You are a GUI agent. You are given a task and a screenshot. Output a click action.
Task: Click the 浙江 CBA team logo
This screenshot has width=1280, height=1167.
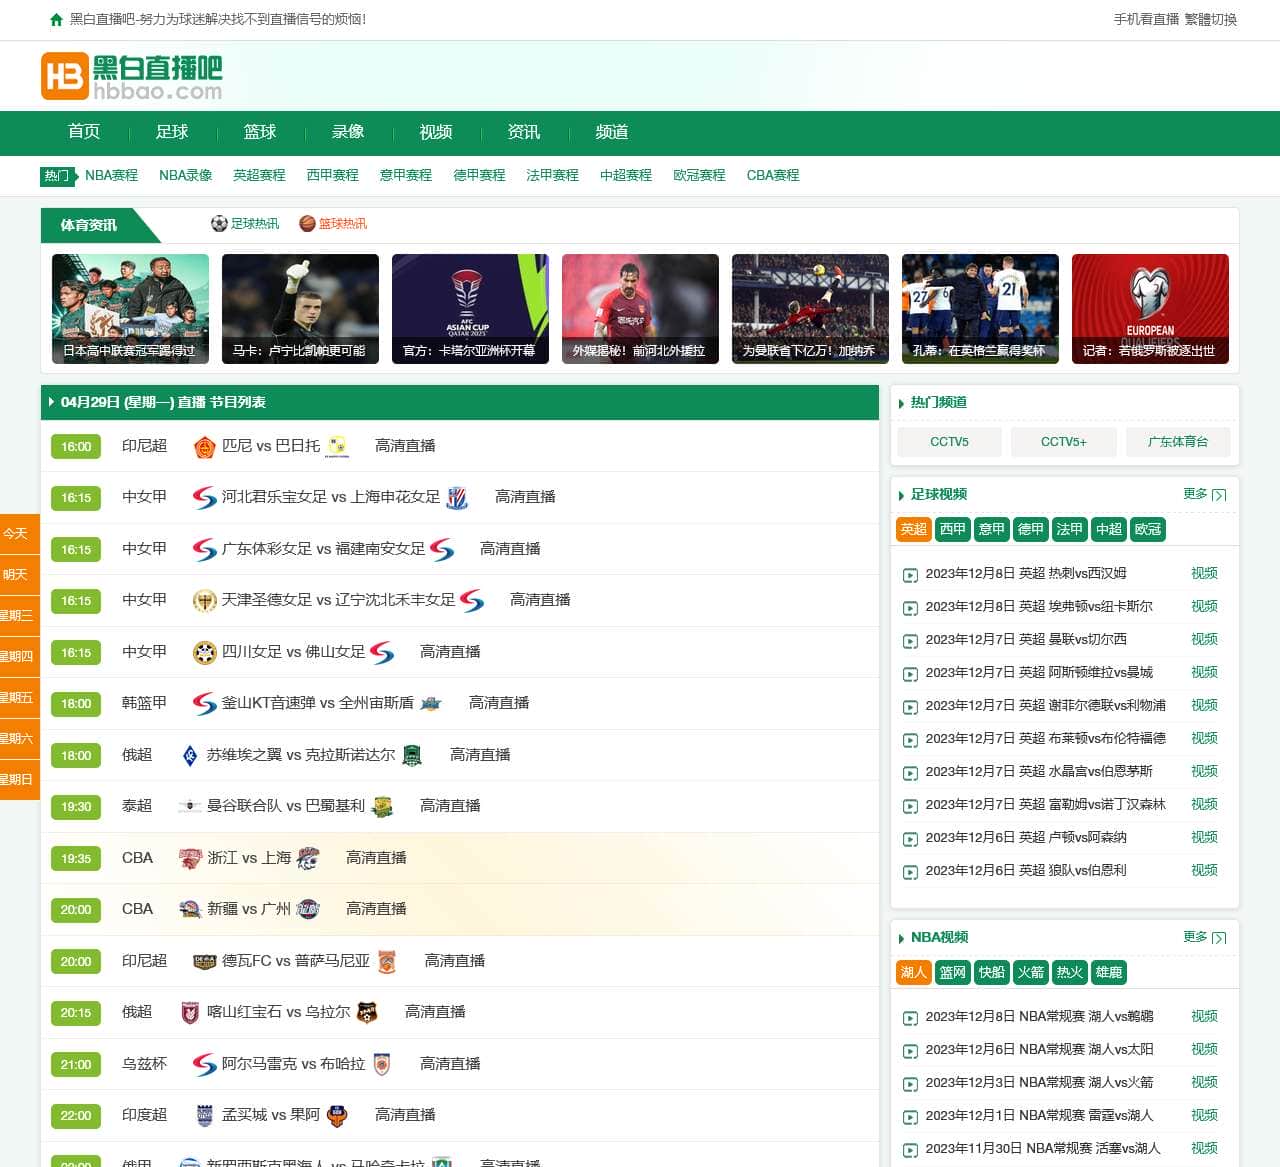[190, 858]
